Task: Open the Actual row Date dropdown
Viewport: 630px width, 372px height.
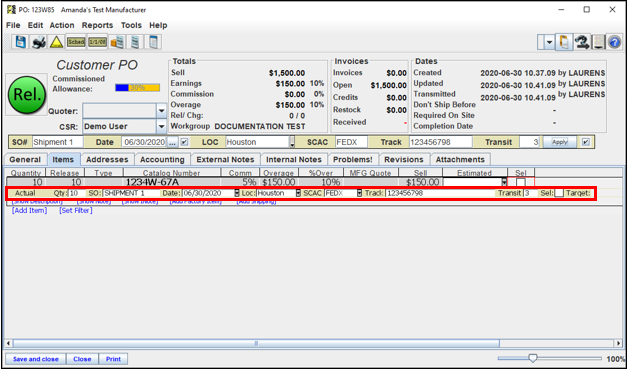Action: [x=237, y=193]
